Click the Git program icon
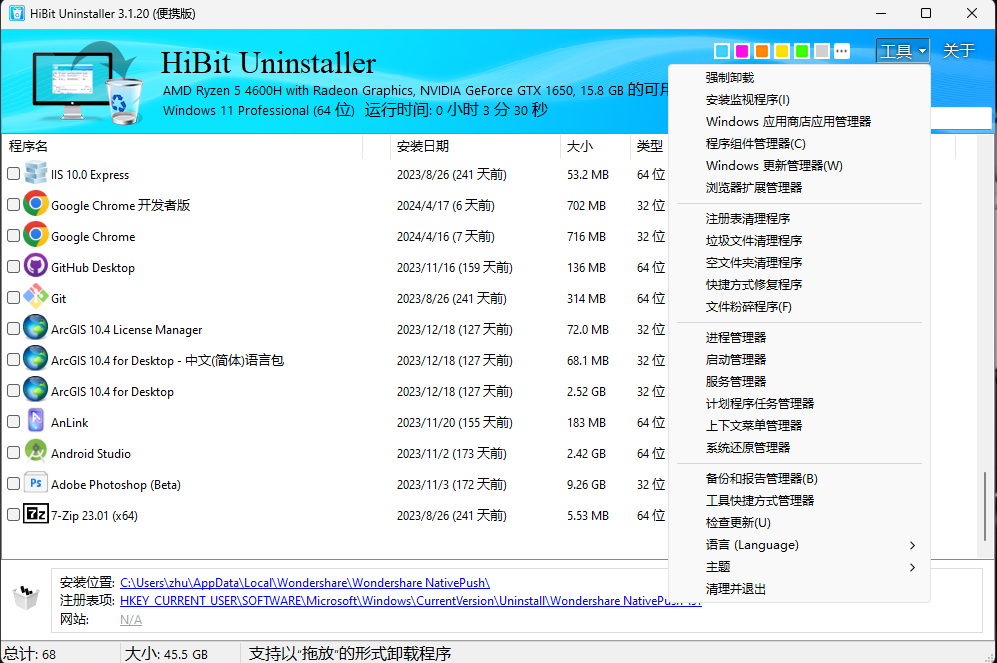Image resolution: width=997 pixels, height=663 pixels. pyautogui.click(x=36, y=297)
